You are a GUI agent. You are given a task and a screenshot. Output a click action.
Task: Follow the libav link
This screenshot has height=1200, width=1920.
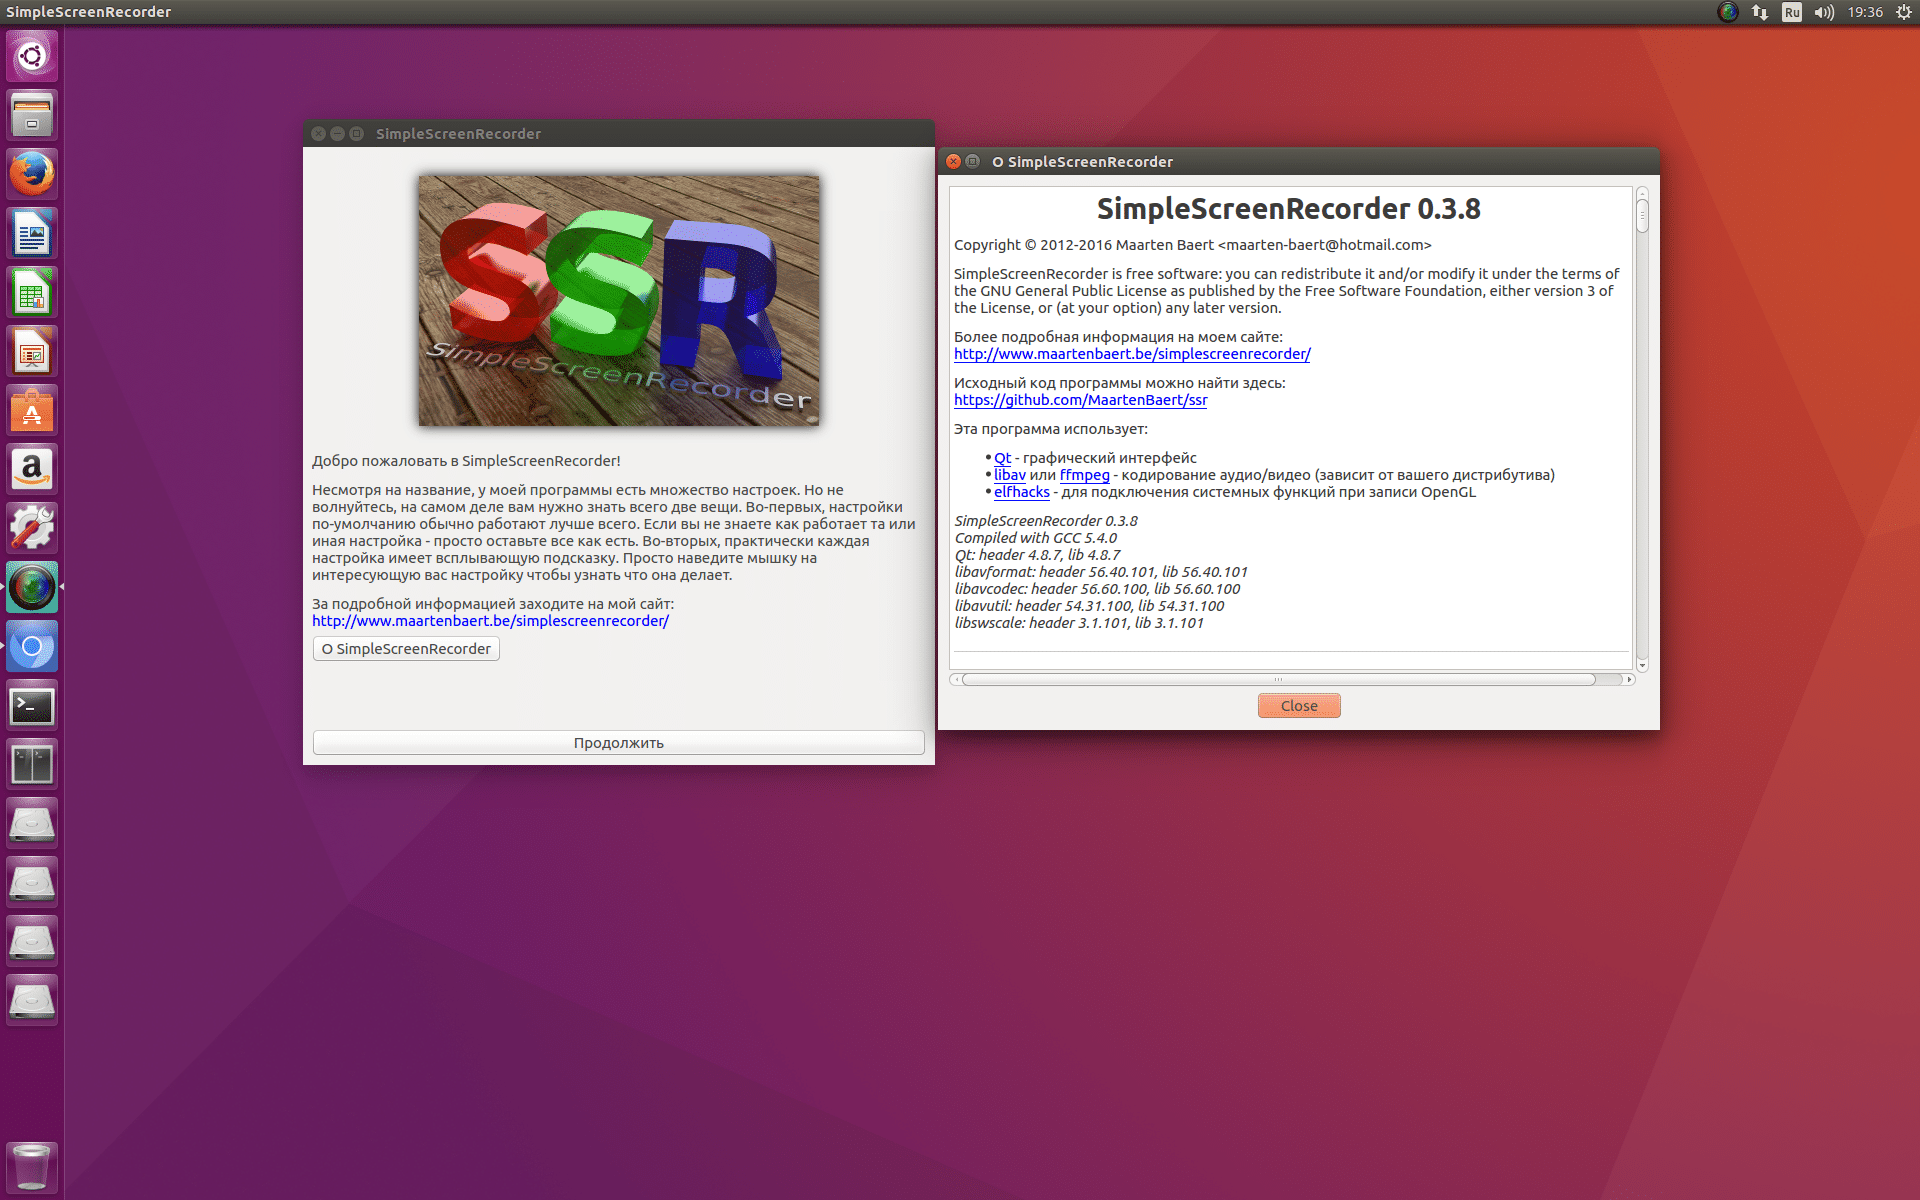click(x=1009, y=475)
